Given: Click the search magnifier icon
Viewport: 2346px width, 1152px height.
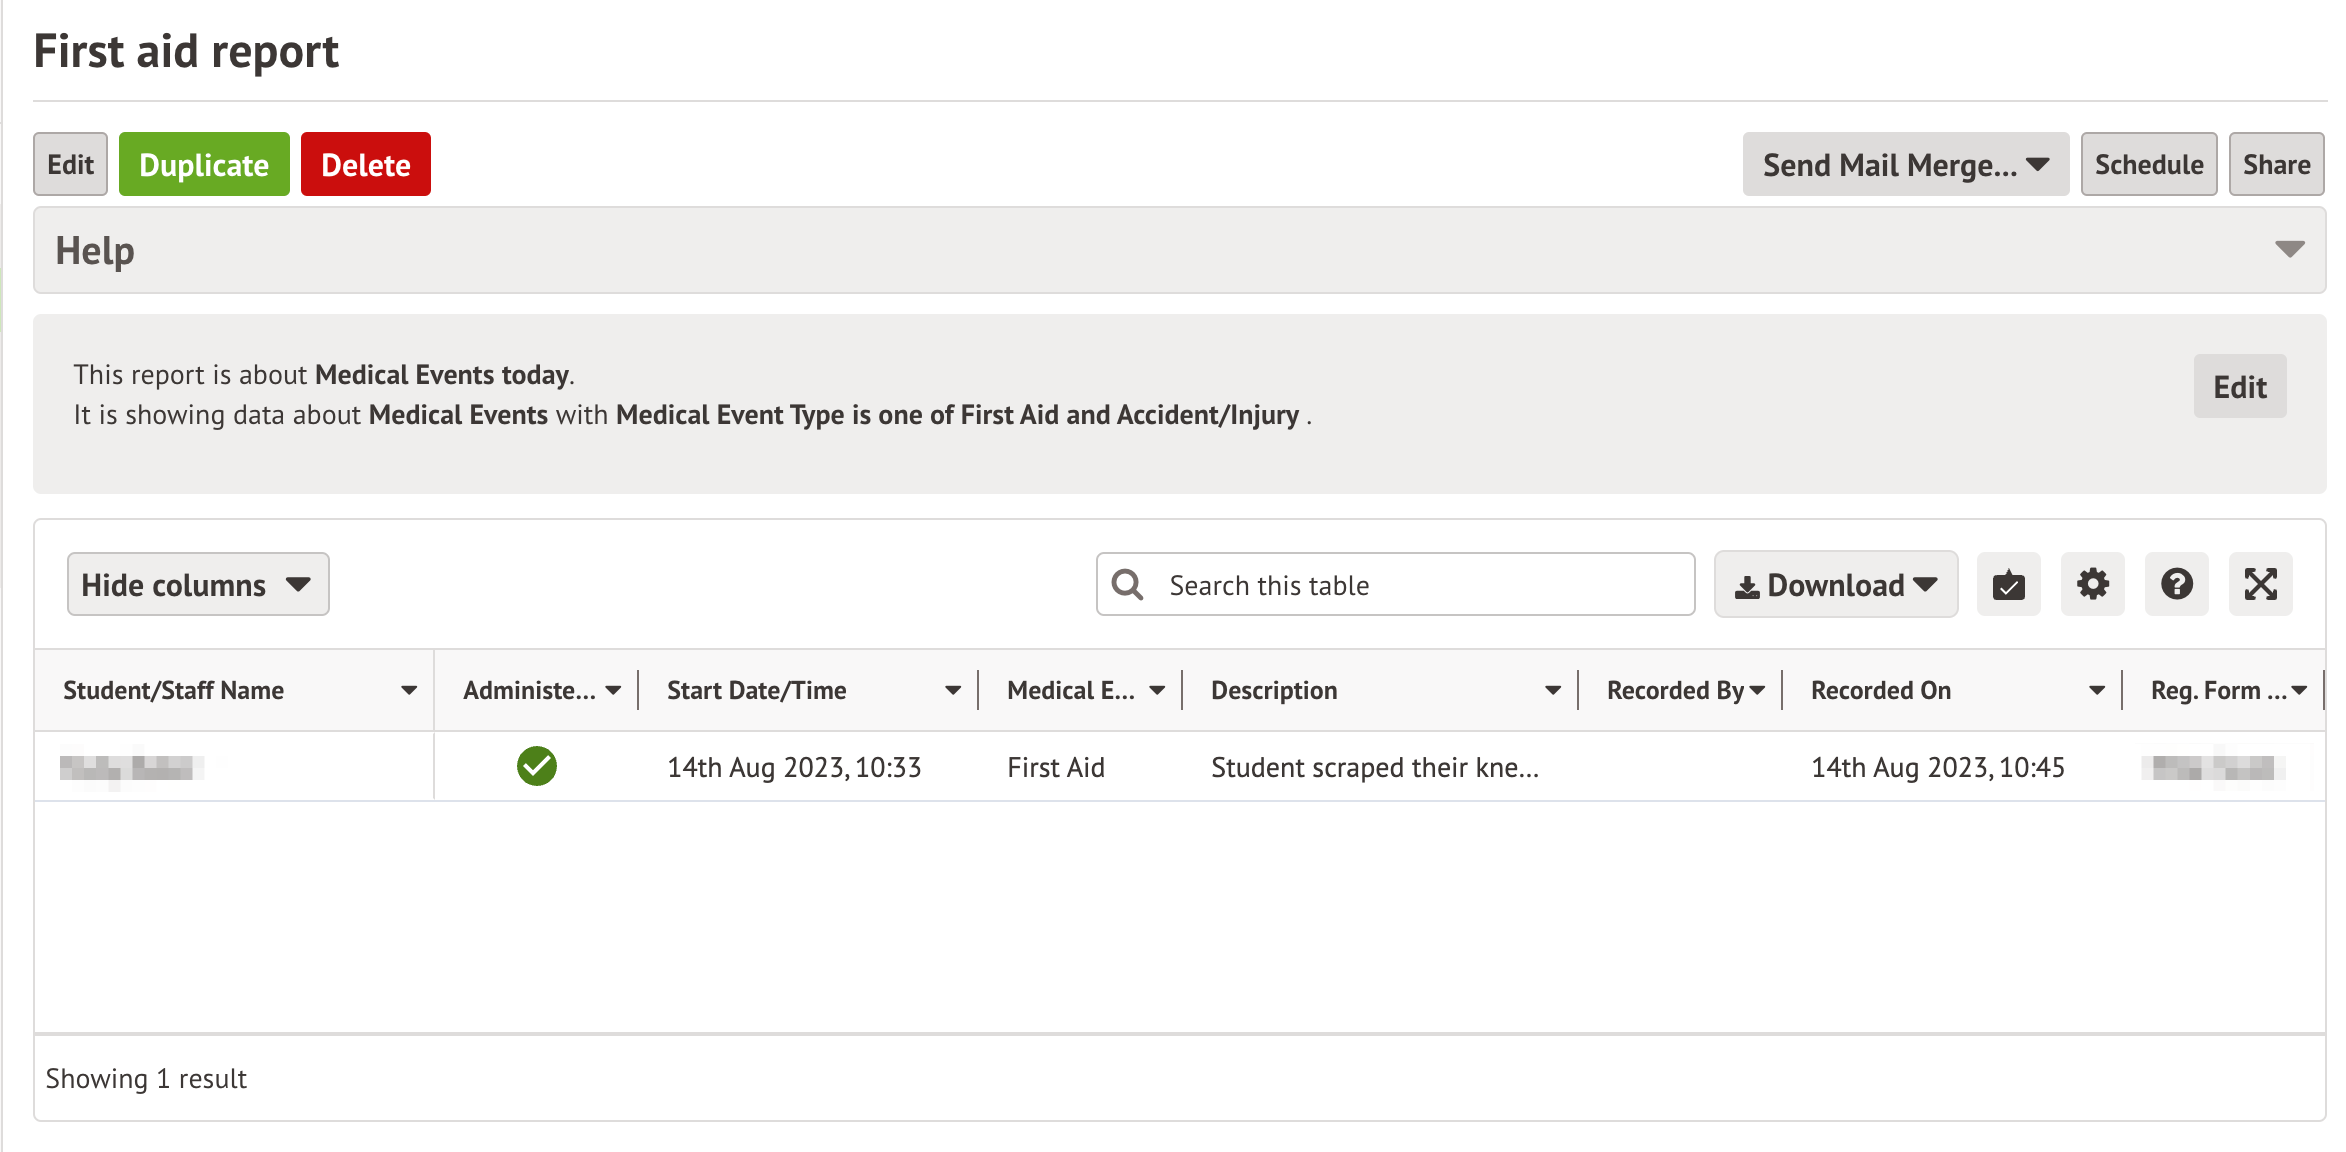Looking at the screenshot, I should [1128, 584].
